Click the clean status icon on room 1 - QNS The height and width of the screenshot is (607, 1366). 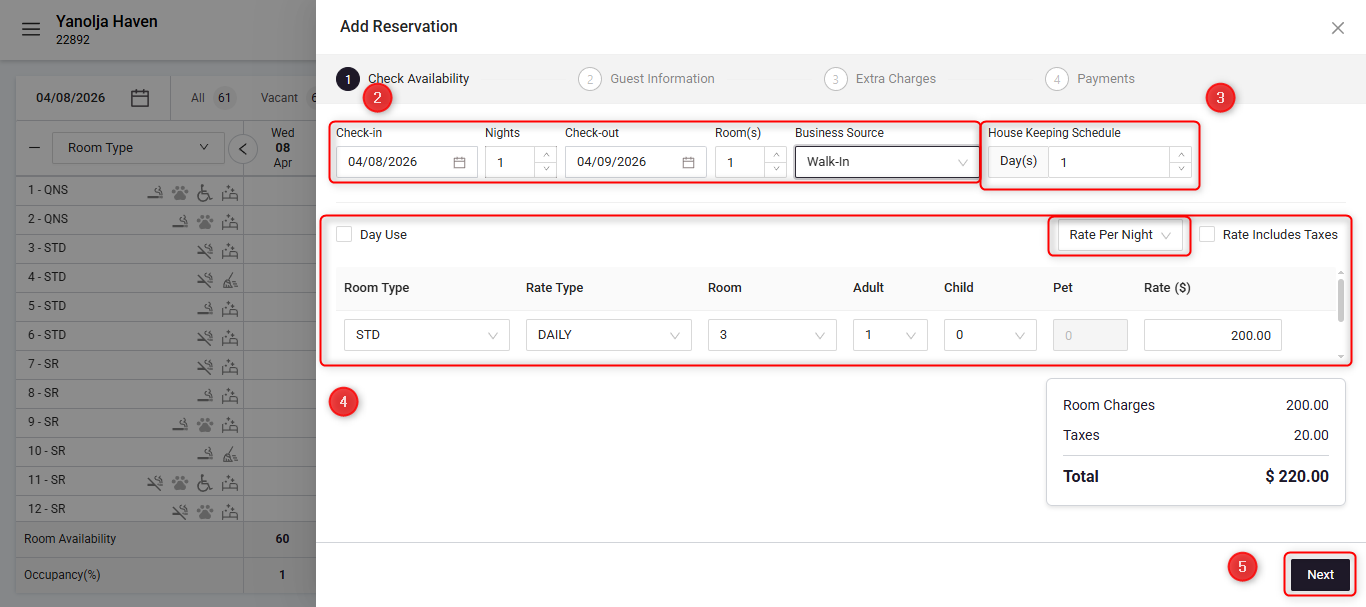[x=230, y=192]
